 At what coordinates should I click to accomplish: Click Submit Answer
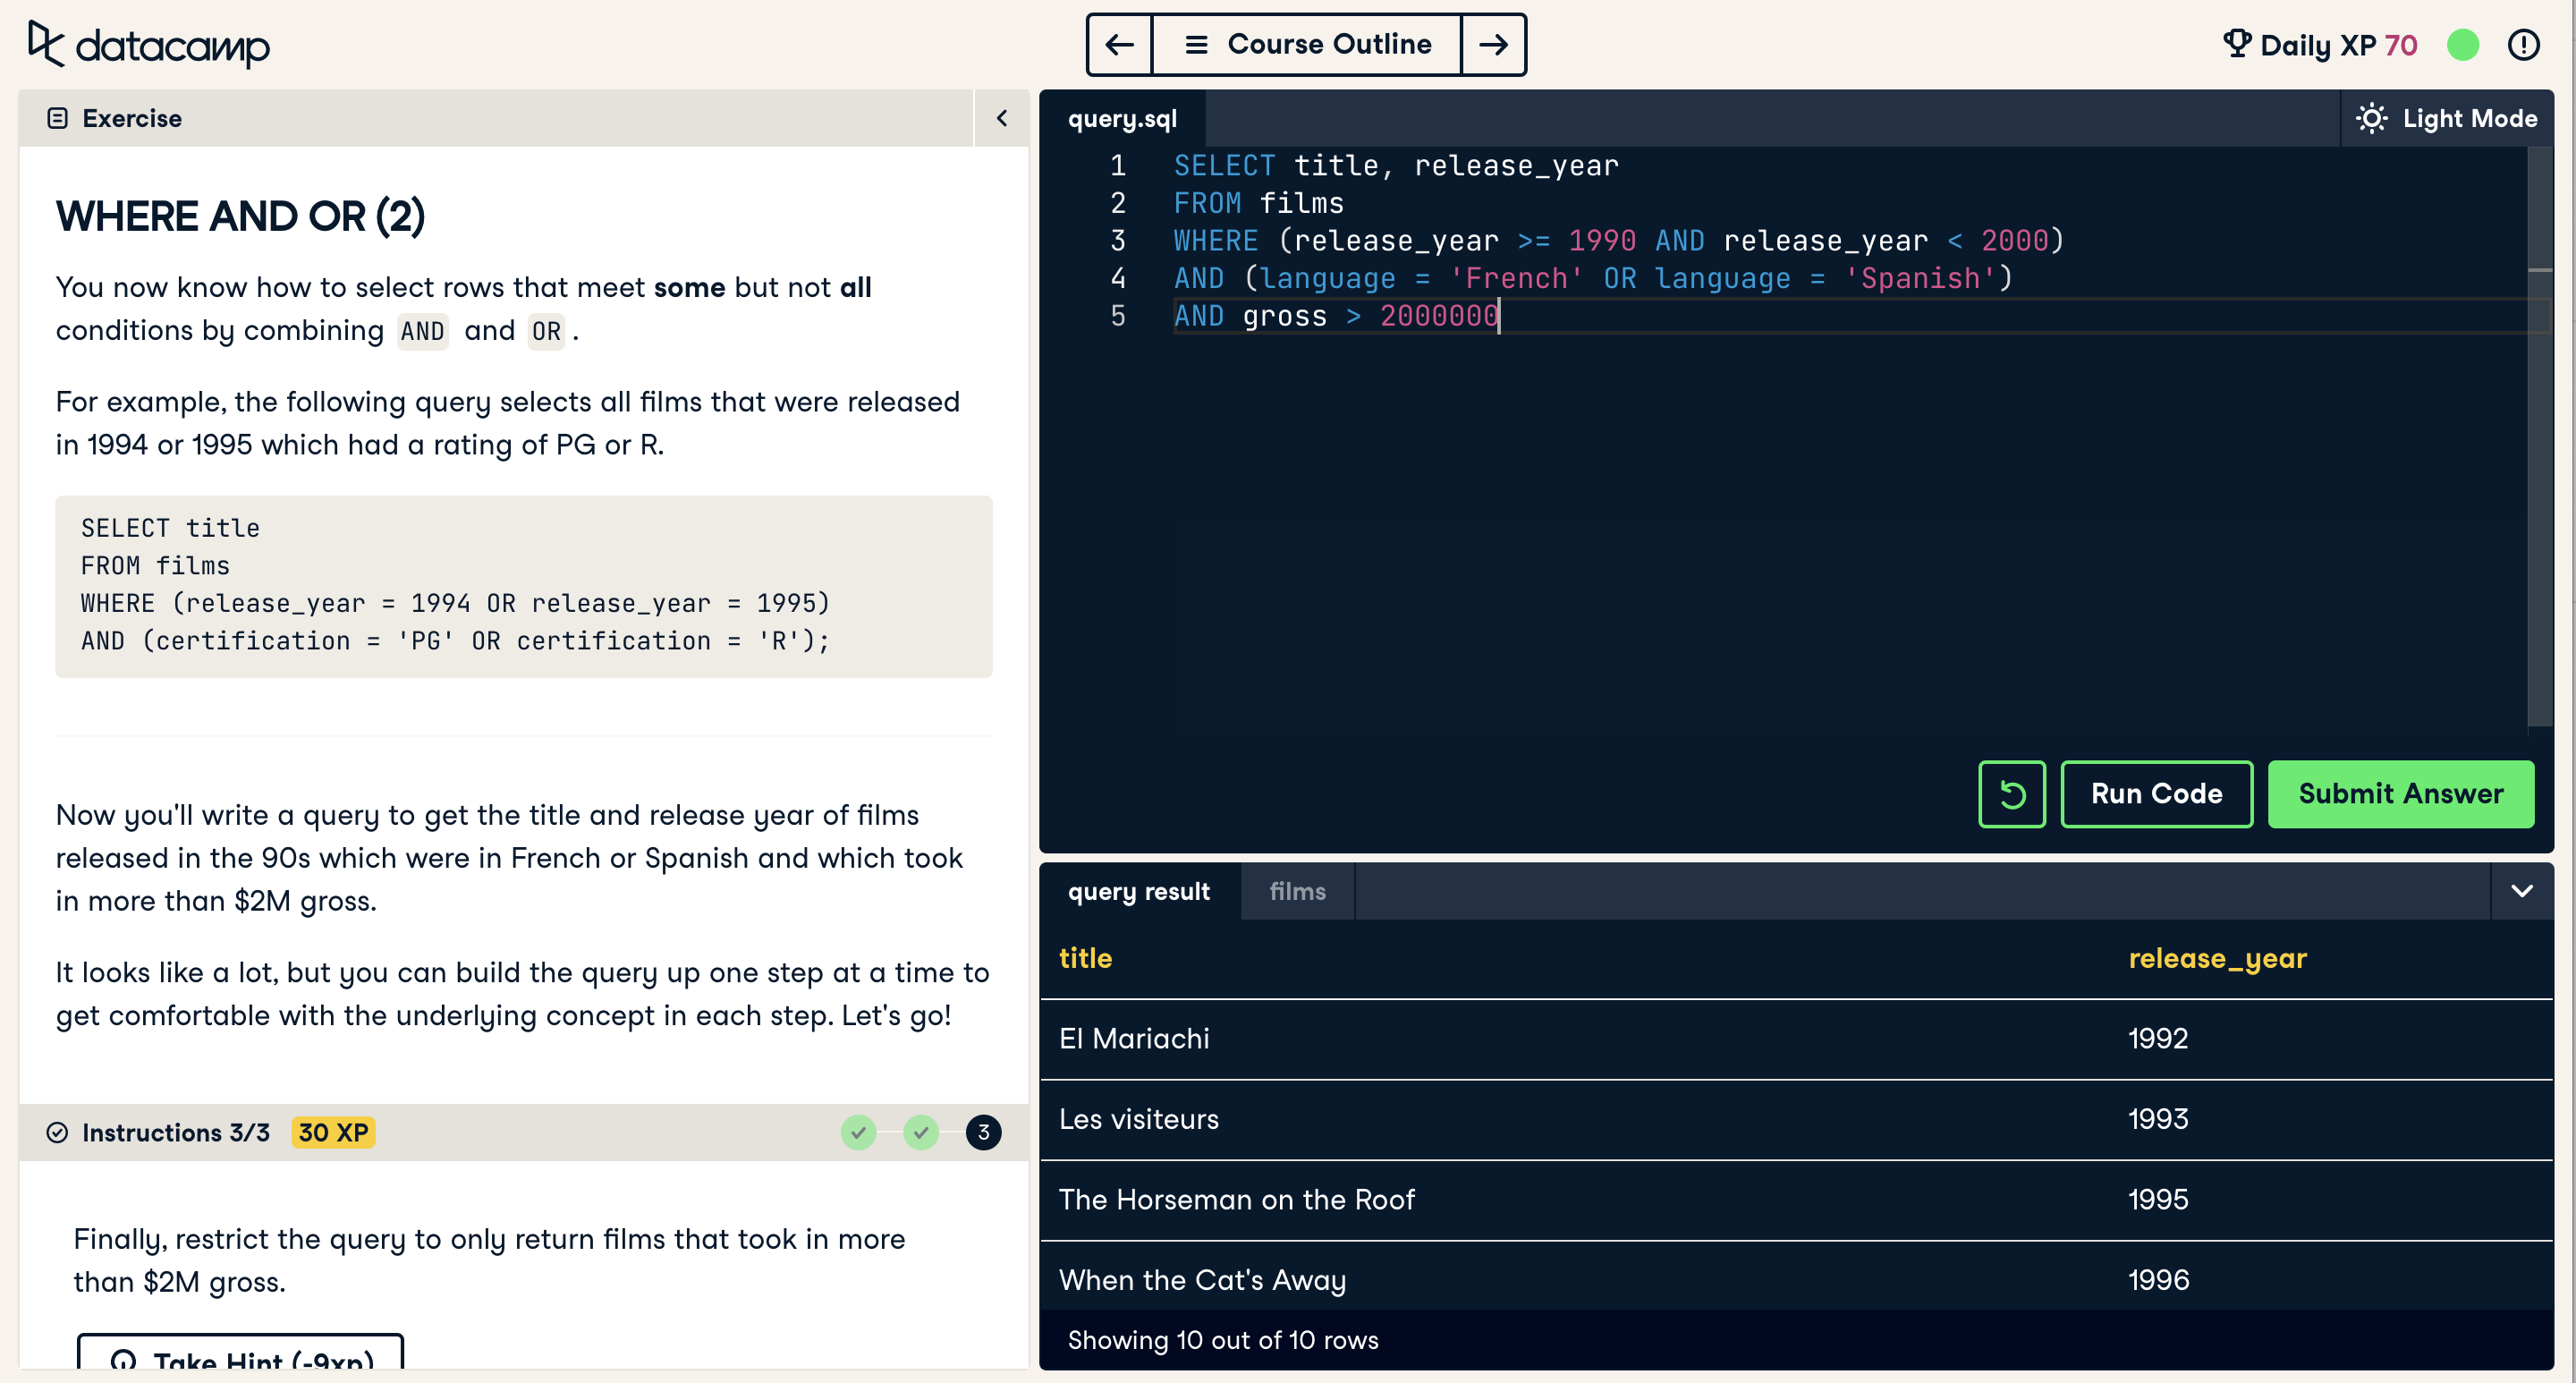(2400, 794)
